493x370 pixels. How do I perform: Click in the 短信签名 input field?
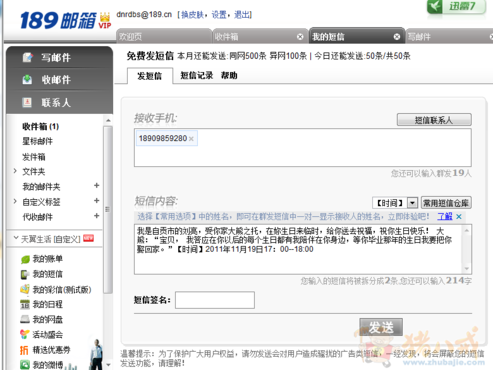[215, 300]
